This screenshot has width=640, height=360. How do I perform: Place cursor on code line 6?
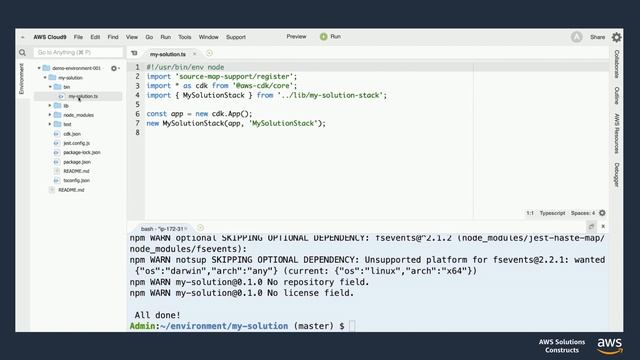click(x=200, y=114)
